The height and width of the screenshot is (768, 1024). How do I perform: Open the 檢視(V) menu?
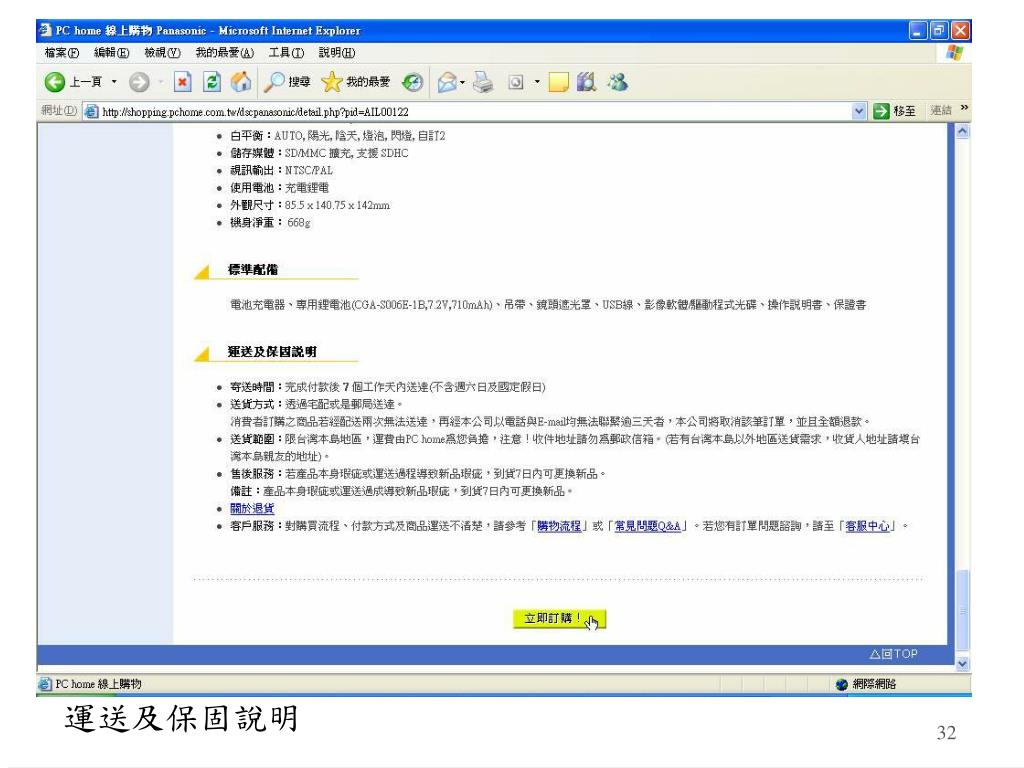tap(162, 53)
